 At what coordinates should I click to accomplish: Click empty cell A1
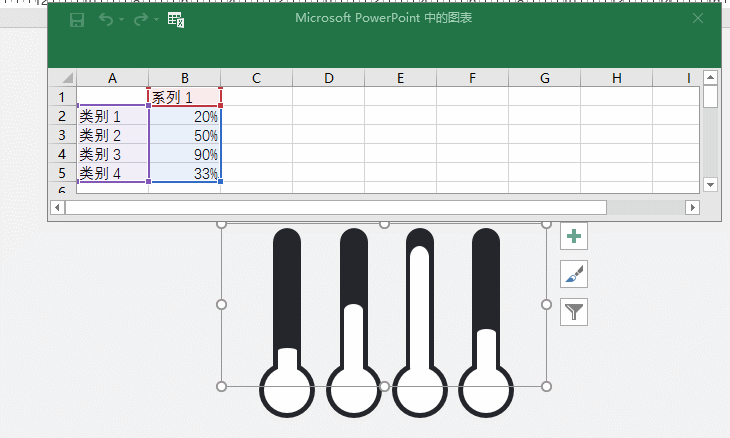coord(112,97)
